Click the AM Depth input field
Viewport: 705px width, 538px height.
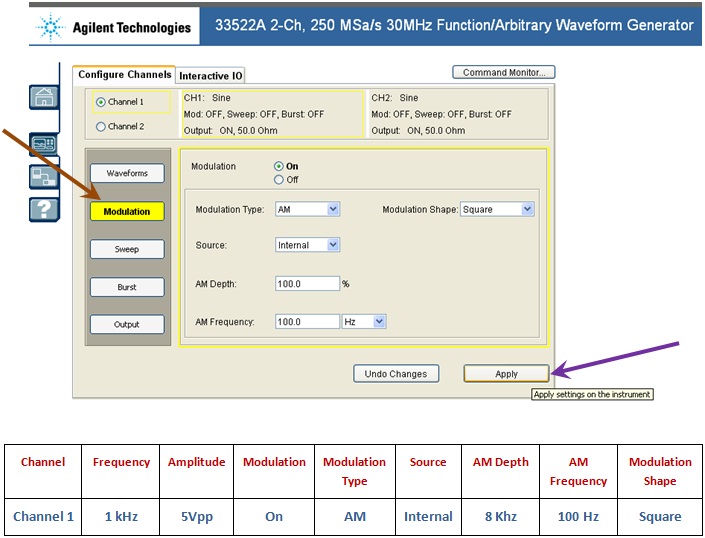coord(307,284)
